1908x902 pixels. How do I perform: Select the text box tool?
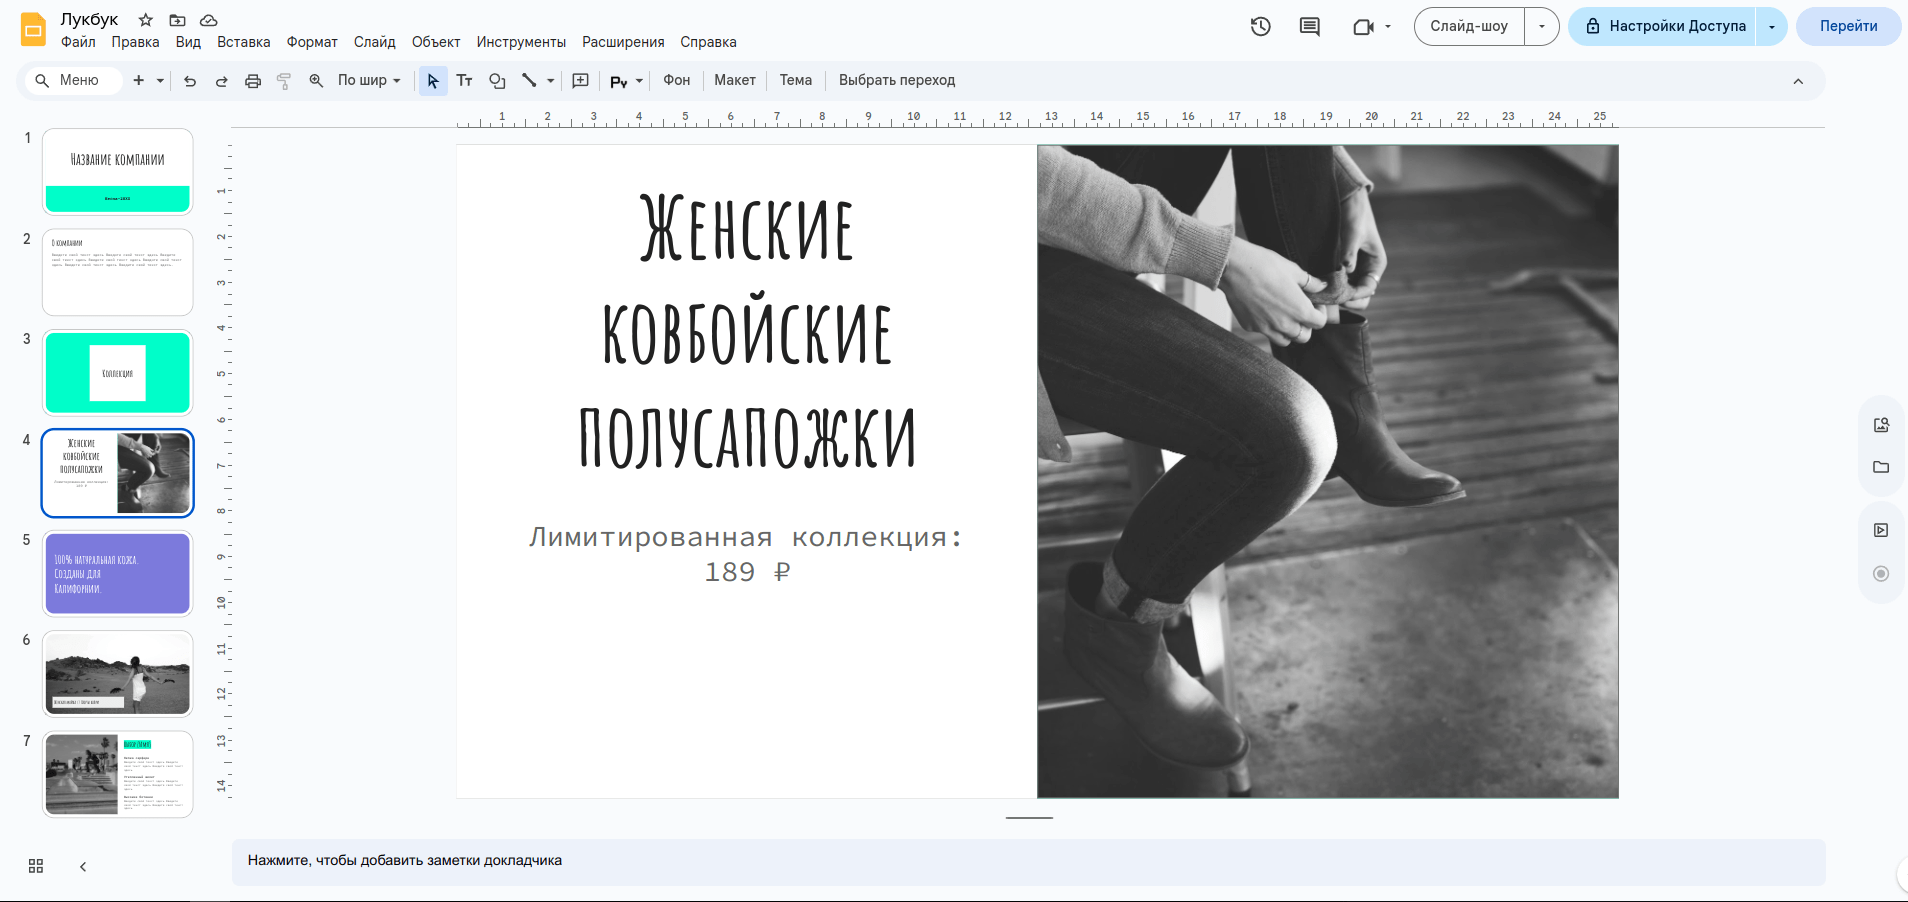(x=464, y=81)
